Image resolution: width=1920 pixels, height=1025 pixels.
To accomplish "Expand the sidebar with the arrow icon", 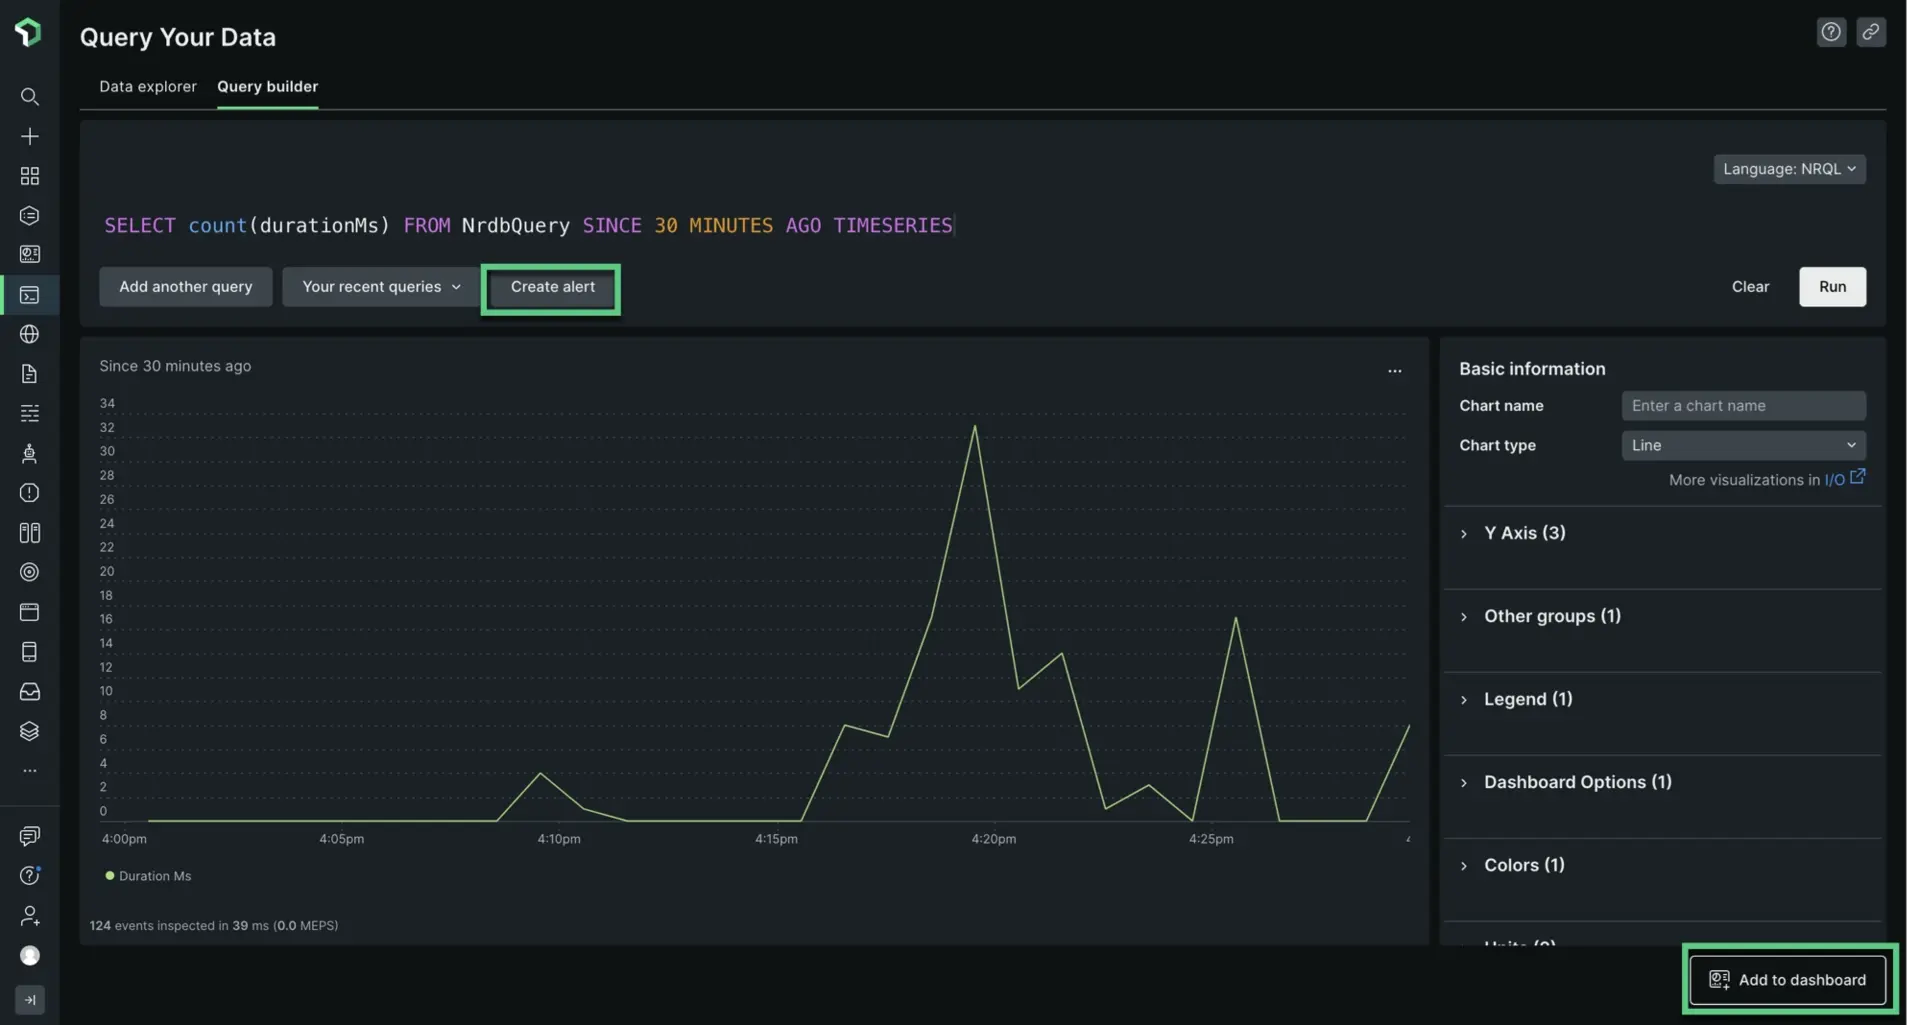I will 30,1000.
